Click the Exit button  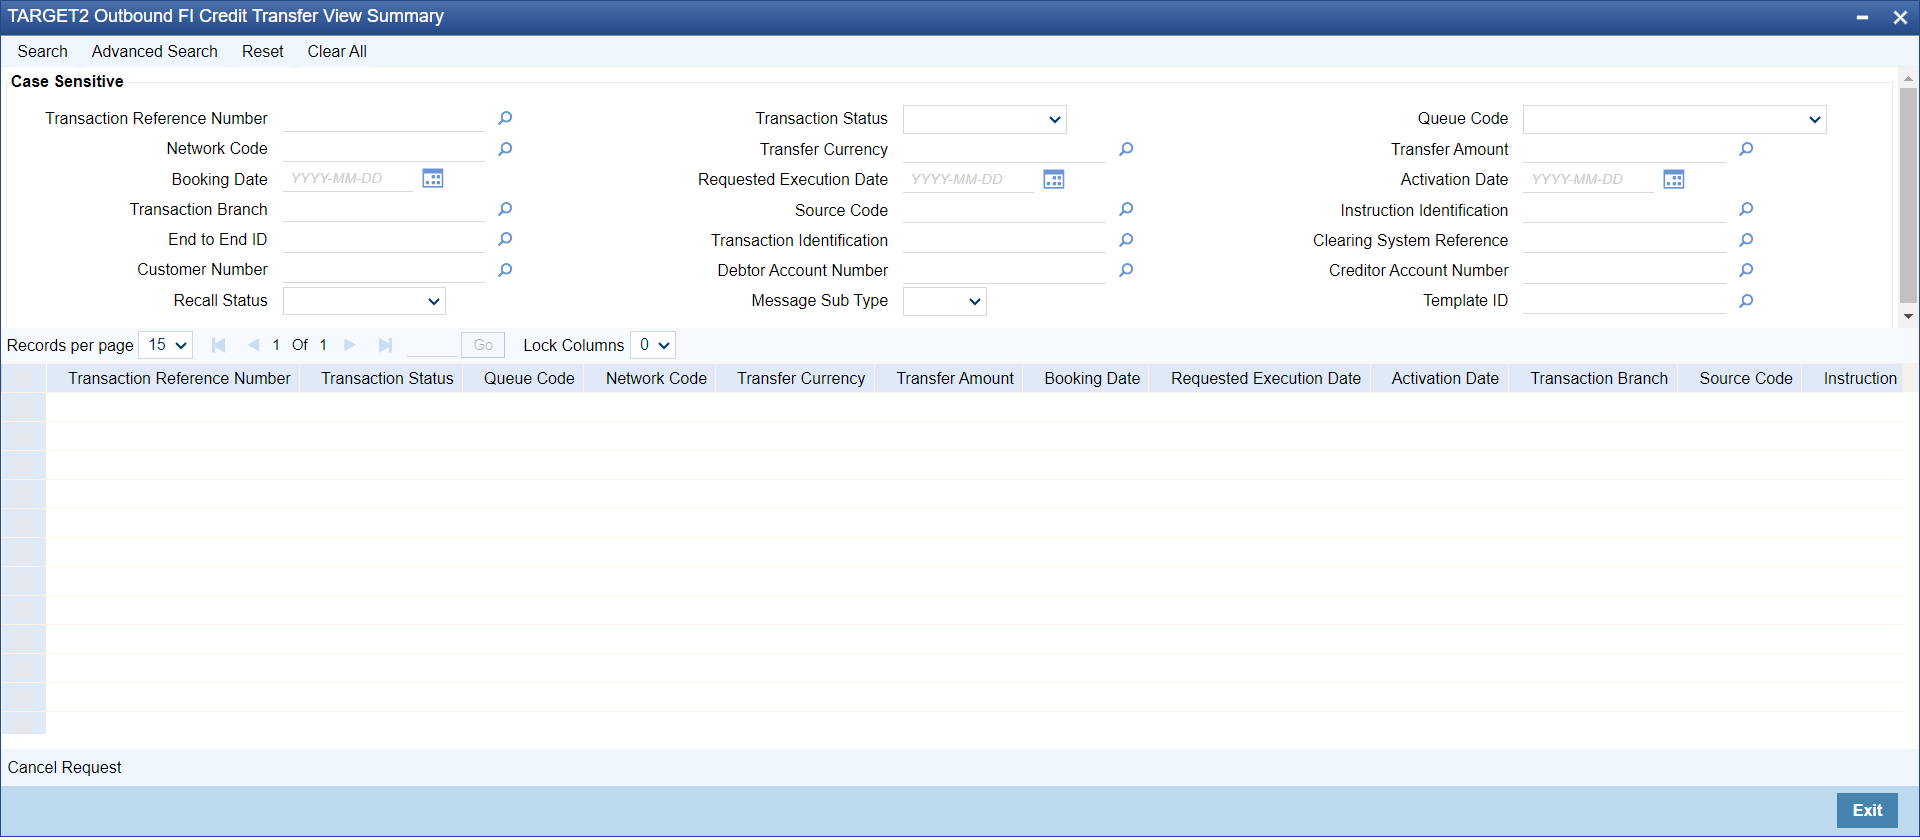click(x=1867, y=811)
